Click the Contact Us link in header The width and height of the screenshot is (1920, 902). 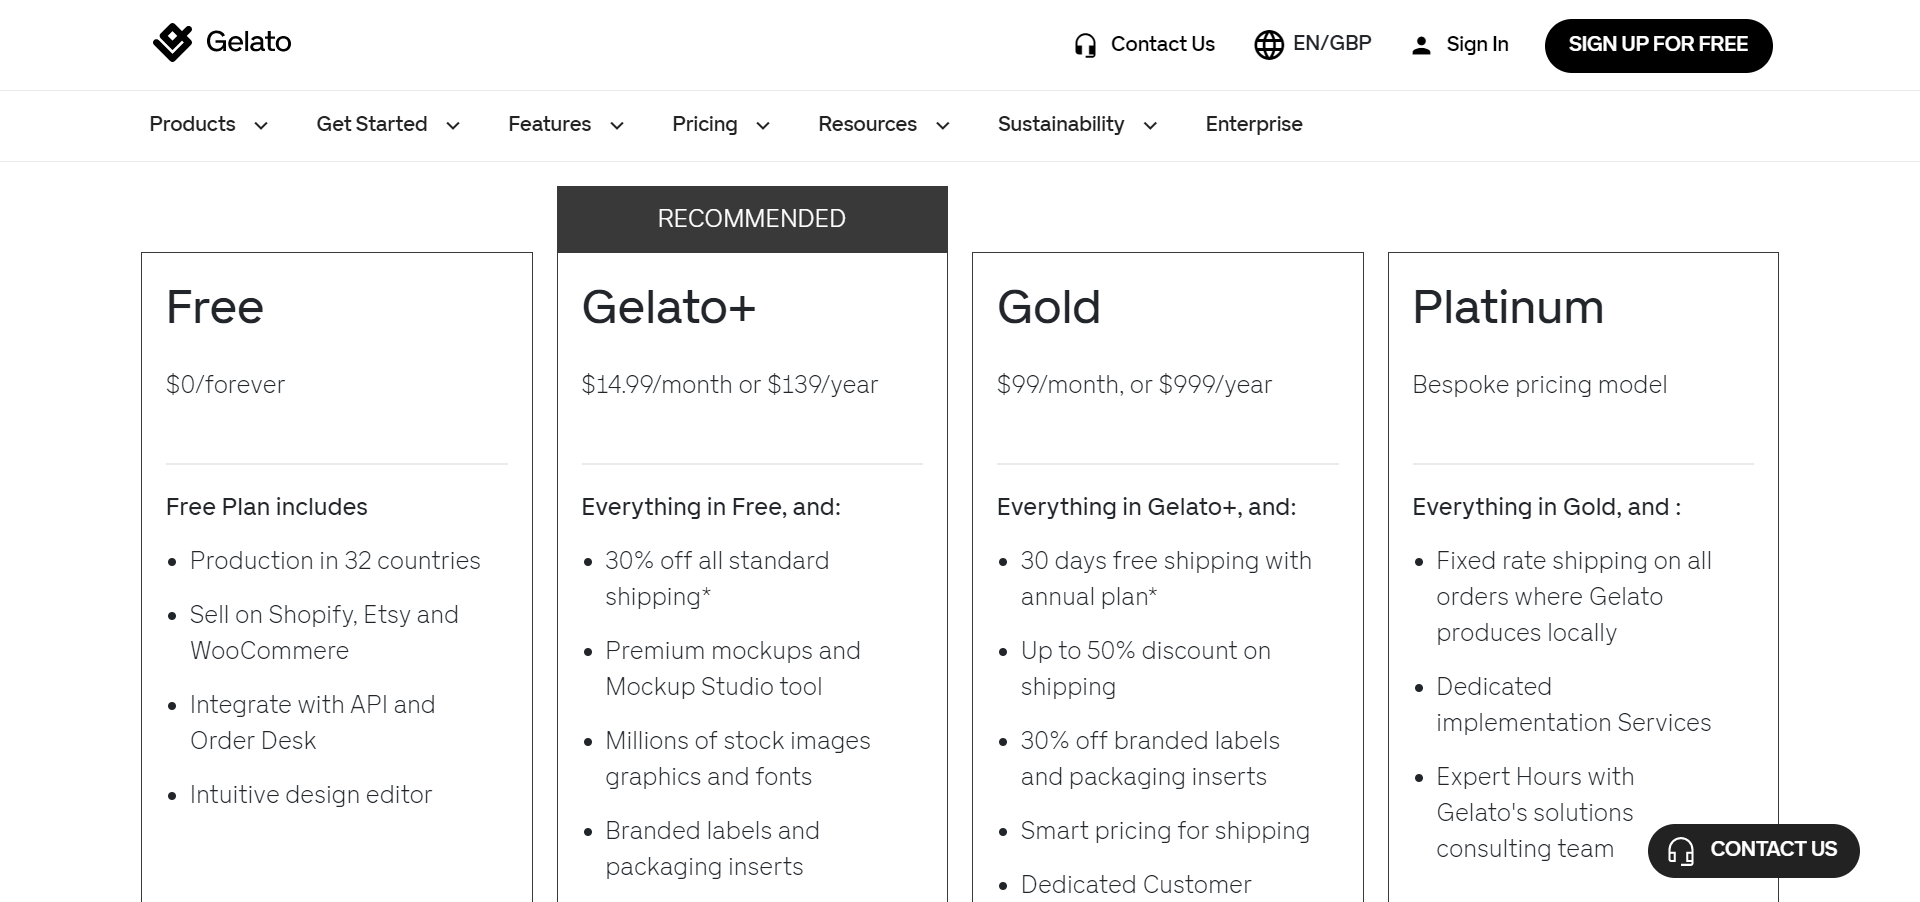click(1162, 44)
